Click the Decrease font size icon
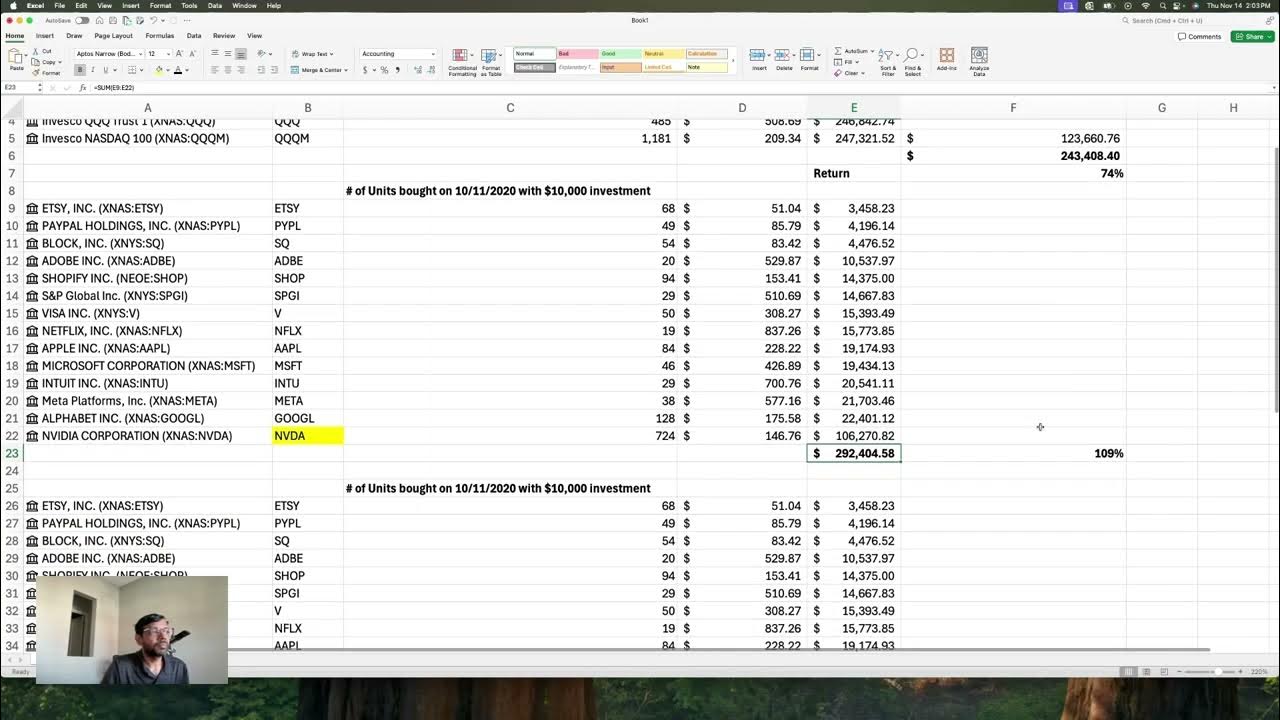Viewport: 1280px width, 720px height. point(192,54)
